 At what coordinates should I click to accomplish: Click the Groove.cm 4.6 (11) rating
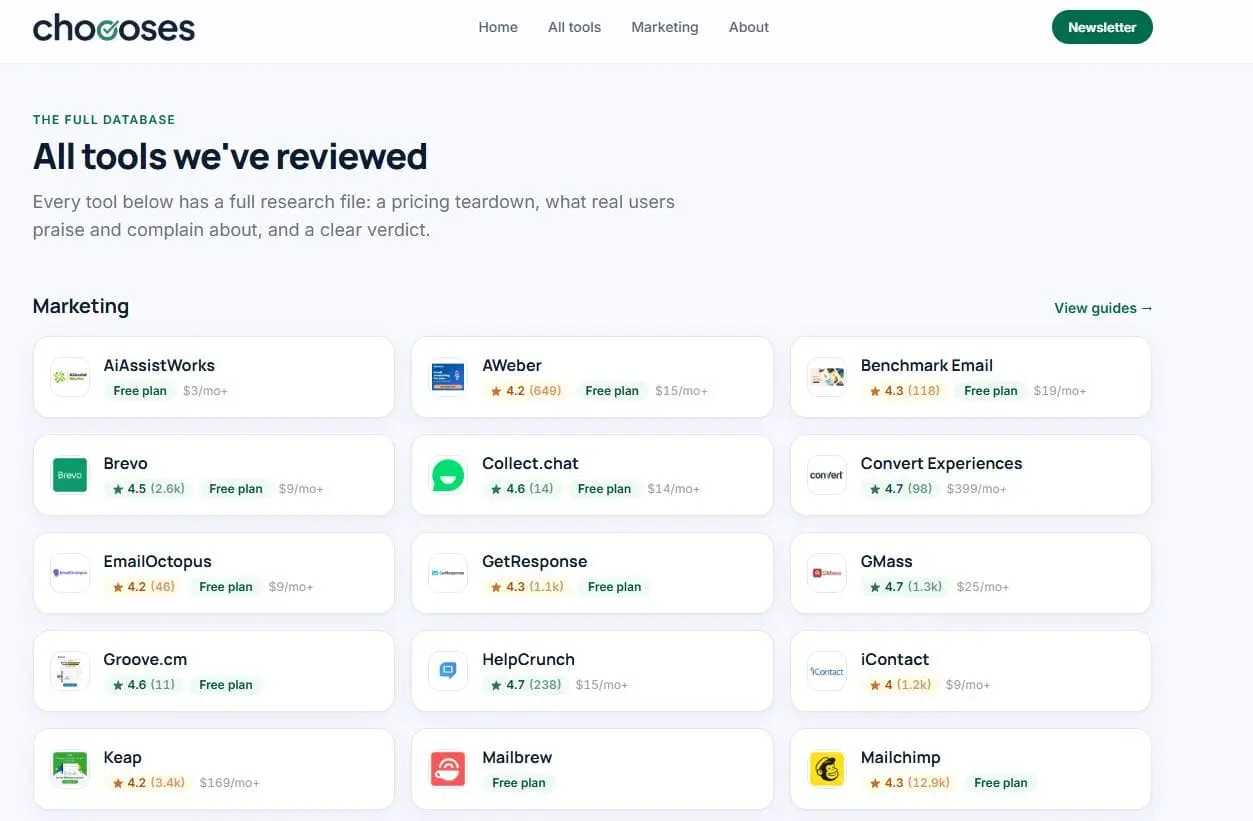tap(144, 685)
